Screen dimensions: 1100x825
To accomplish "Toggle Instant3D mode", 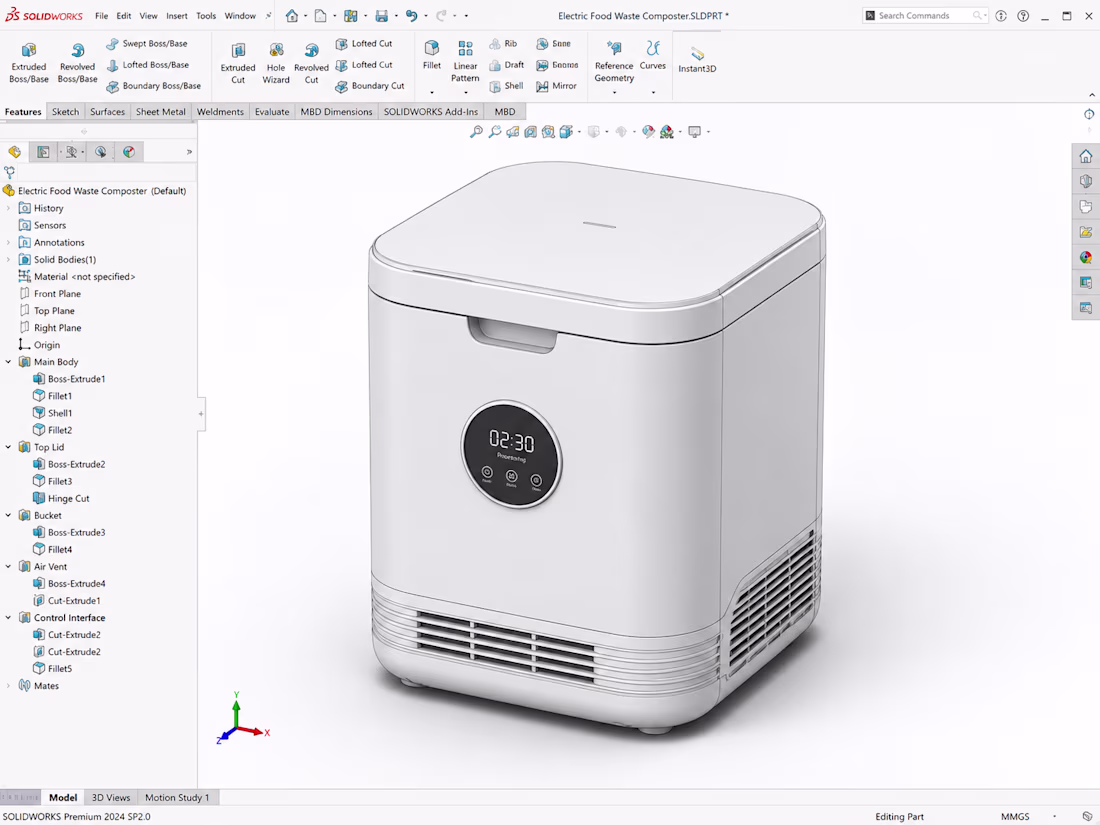I will coord(697,60).
